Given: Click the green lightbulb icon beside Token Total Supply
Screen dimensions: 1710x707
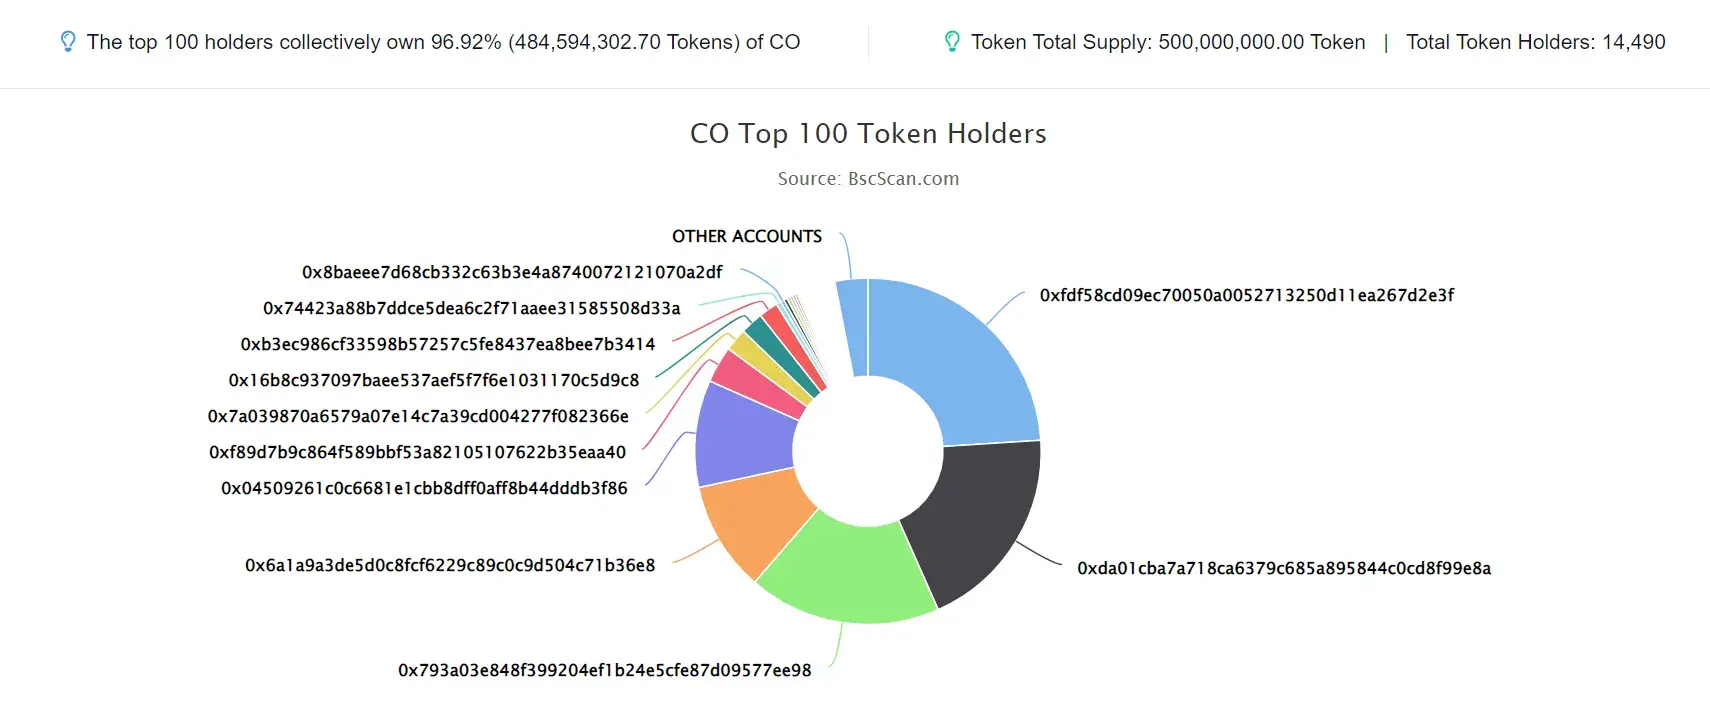Looking at the screenshot, I should coord(952,42).
